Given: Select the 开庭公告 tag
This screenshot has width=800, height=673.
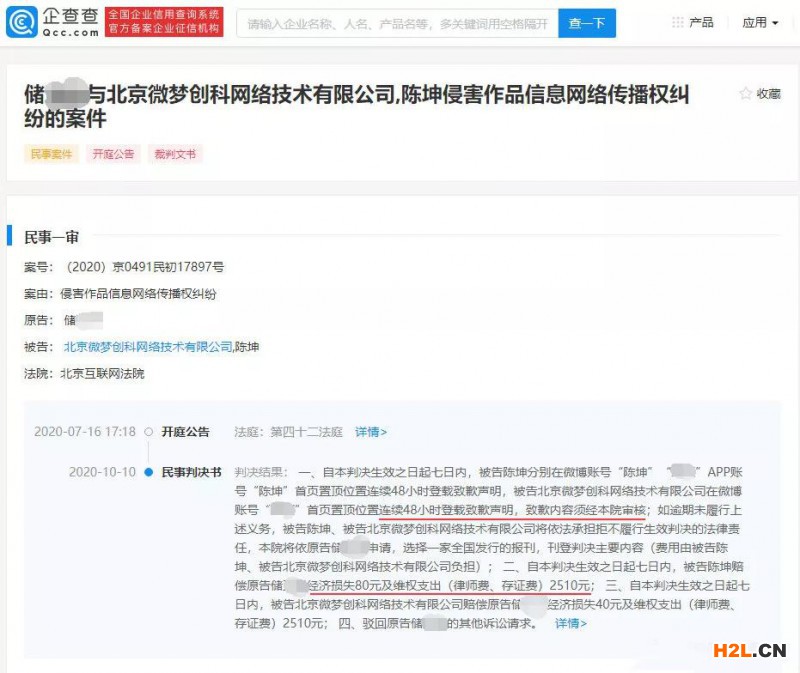Looking at the screenshot, I should point(113,154).
